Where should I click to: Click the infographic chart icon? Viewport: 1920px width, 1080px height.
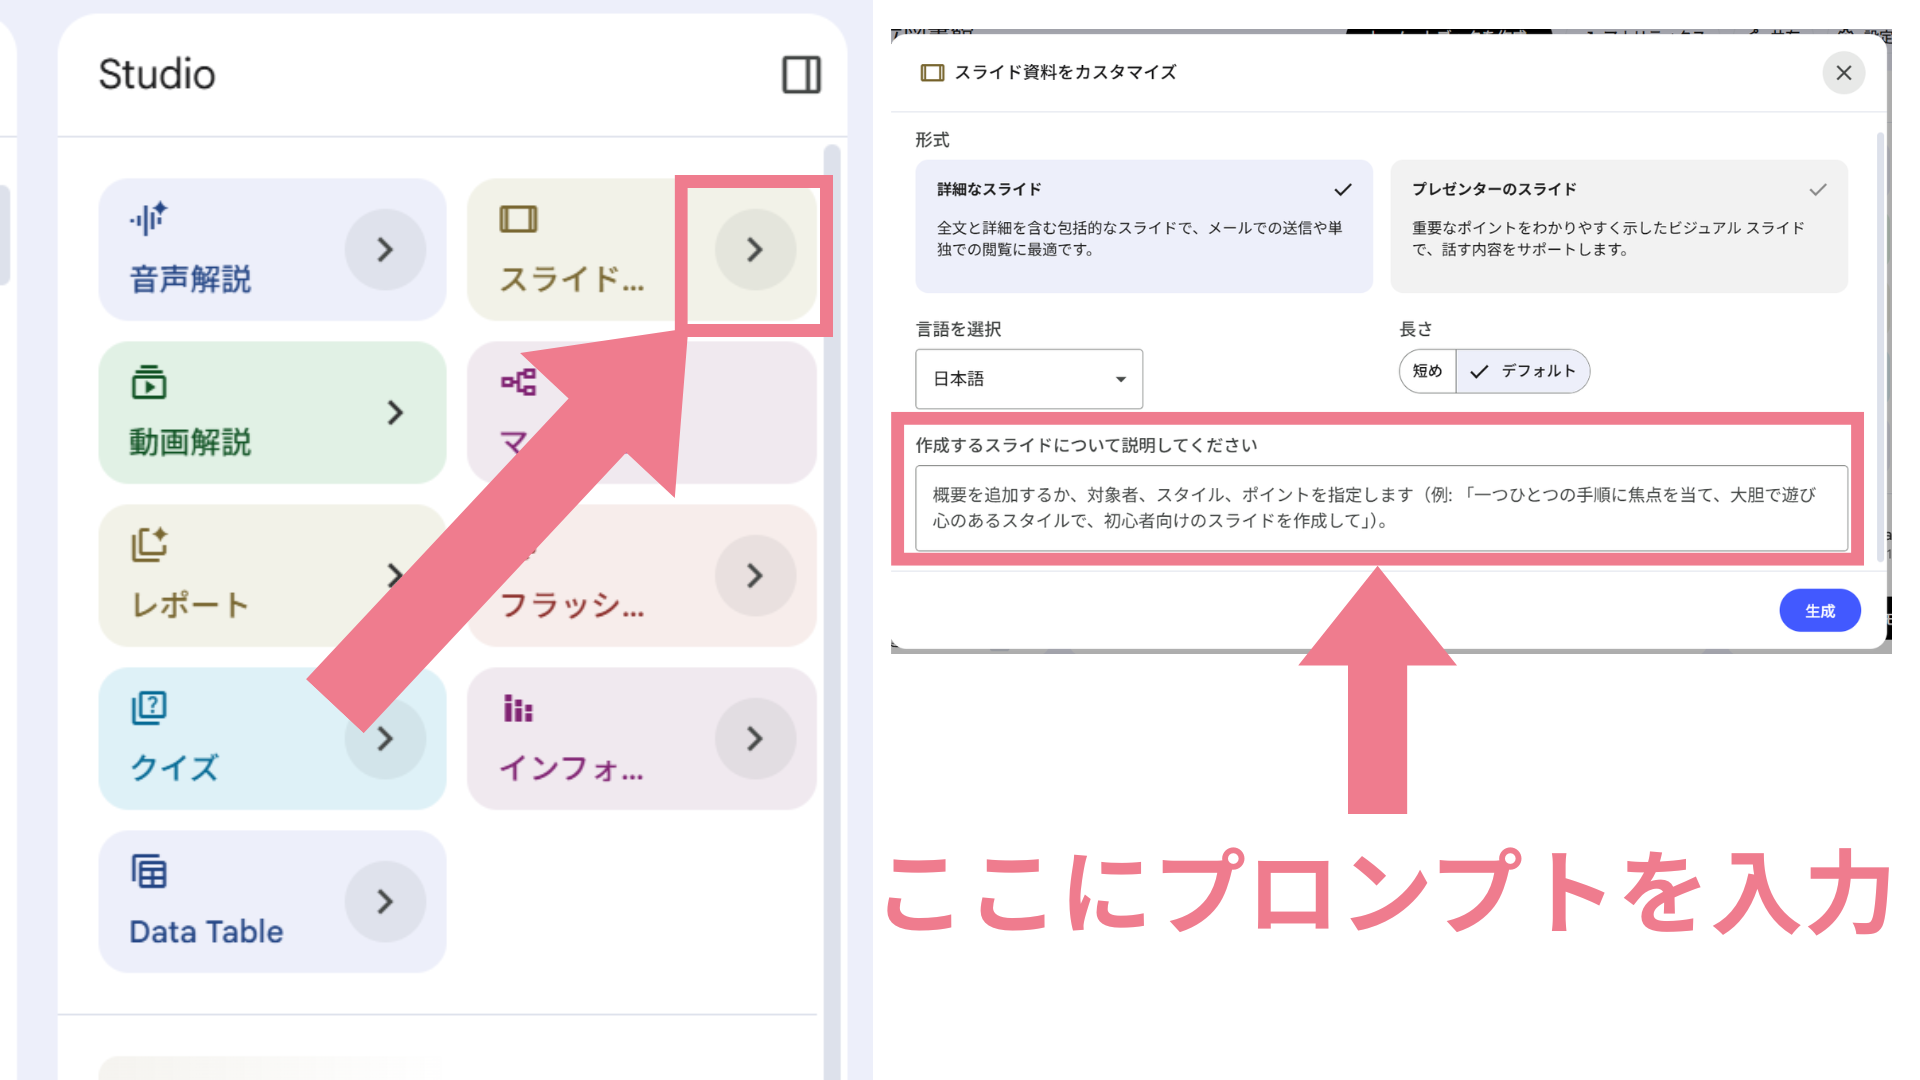tap(518, 708)
